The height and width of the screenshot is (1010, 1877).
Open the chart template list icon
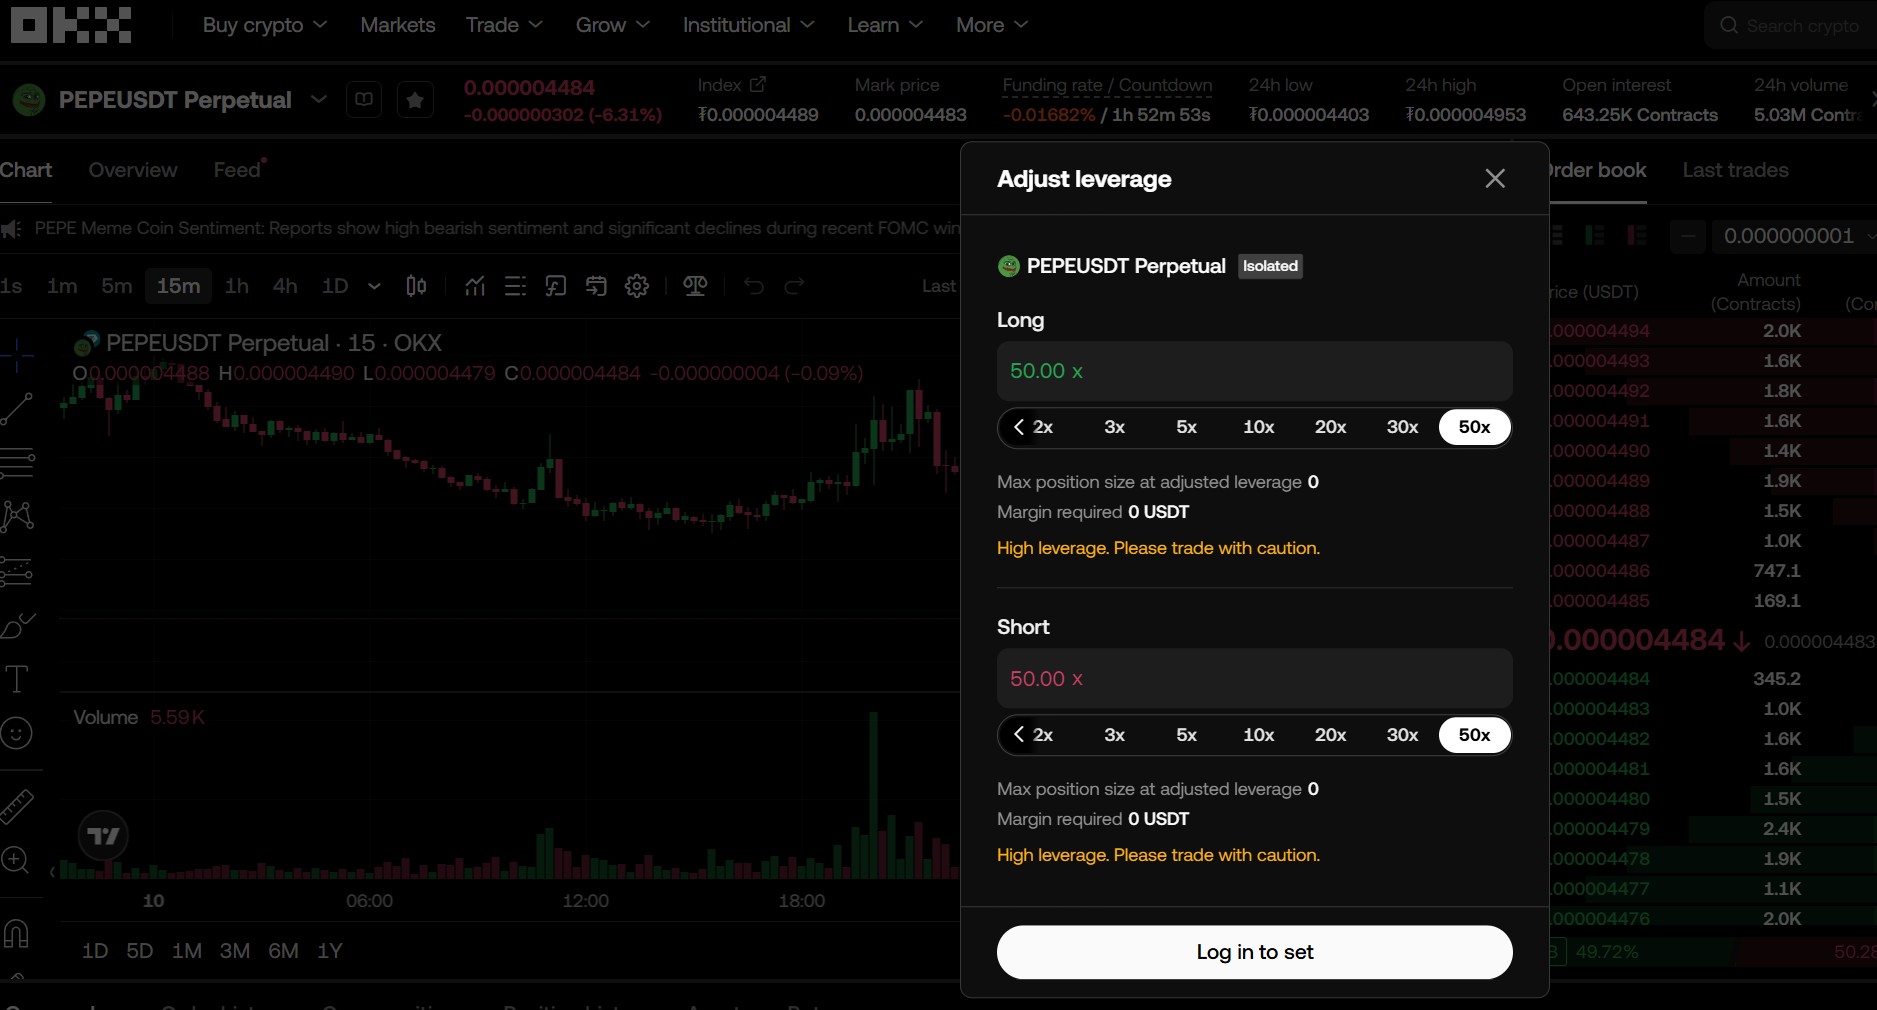pos(515,286)
